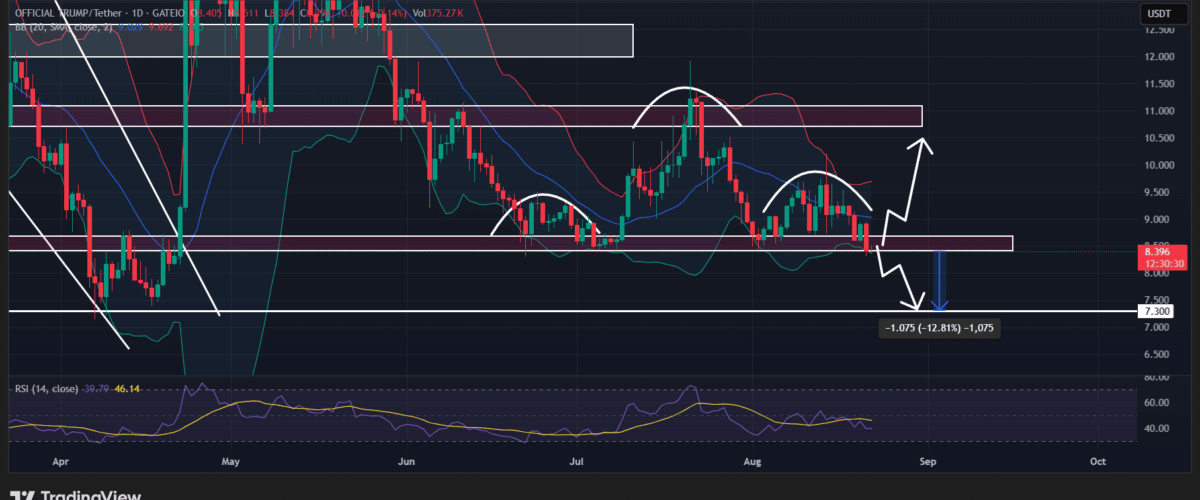Click the May label on time axis
The height and width of the screenshot is (500, 1200).
click(231, 462)
